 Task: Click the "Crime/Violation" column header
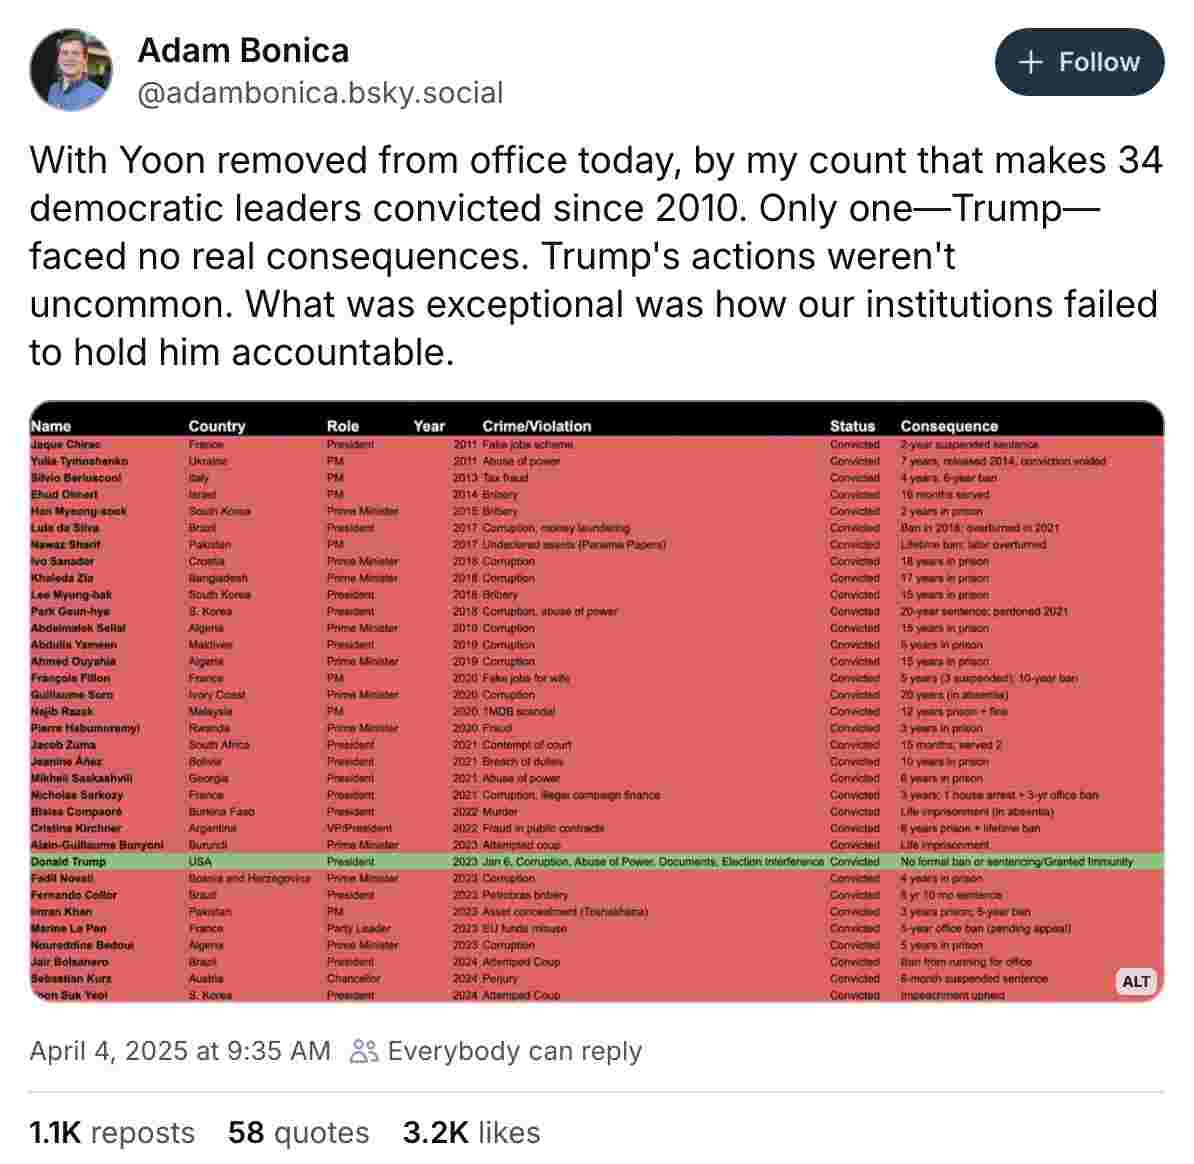pos(536,426)
